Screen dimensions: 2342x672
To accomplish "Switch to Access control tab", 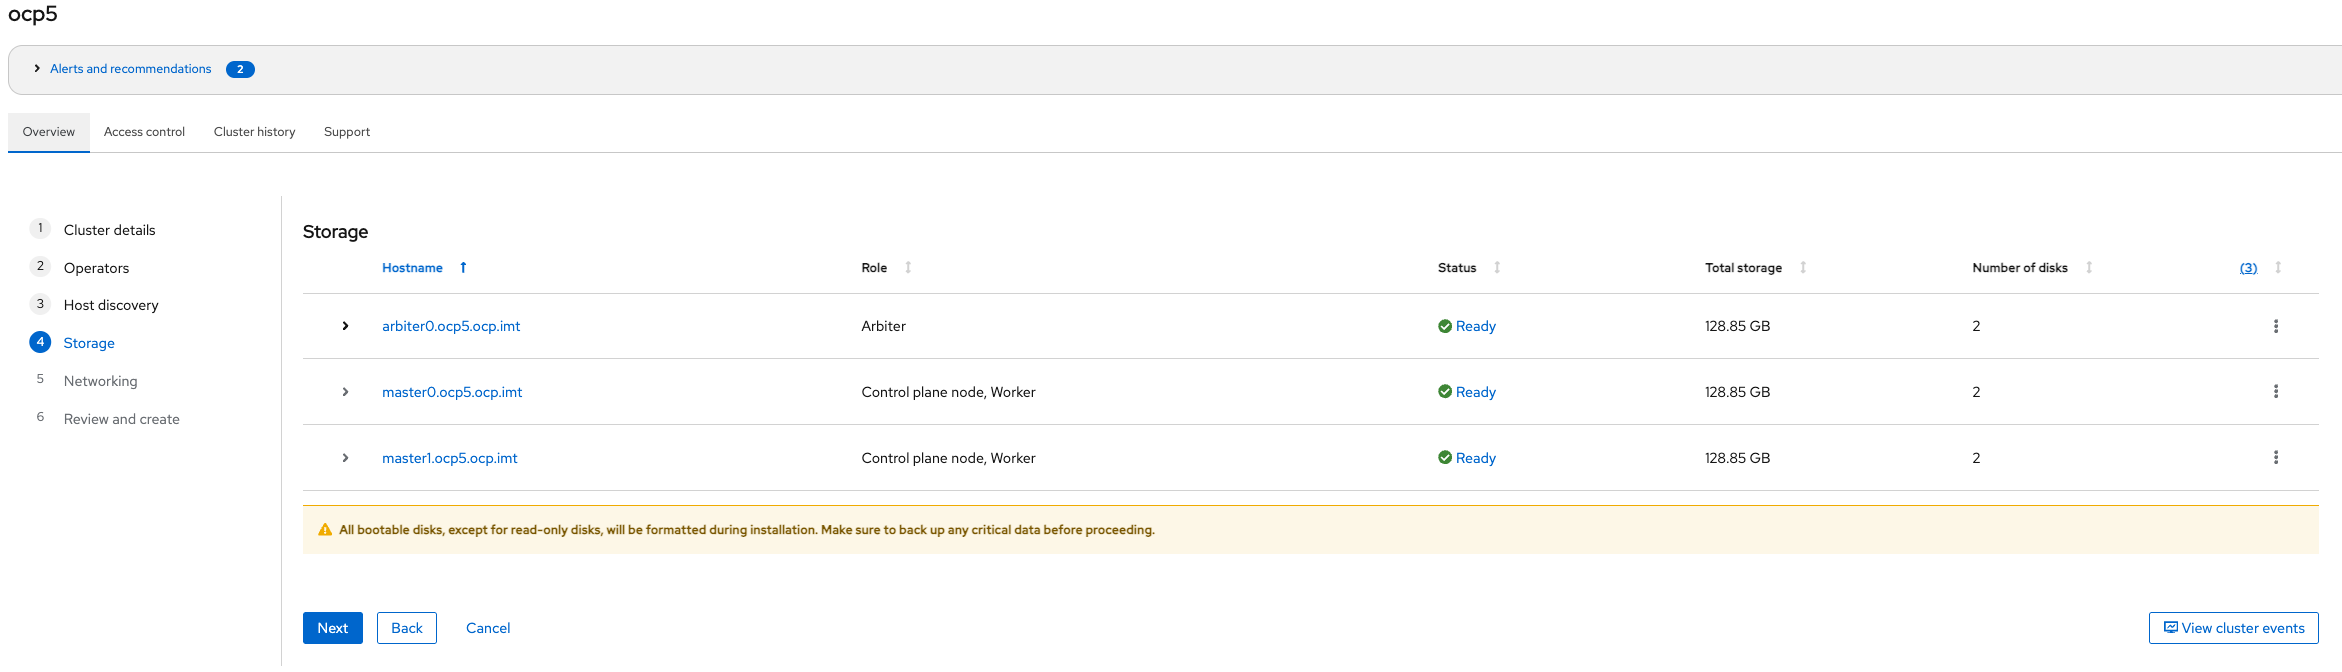I will coord(144,132).
